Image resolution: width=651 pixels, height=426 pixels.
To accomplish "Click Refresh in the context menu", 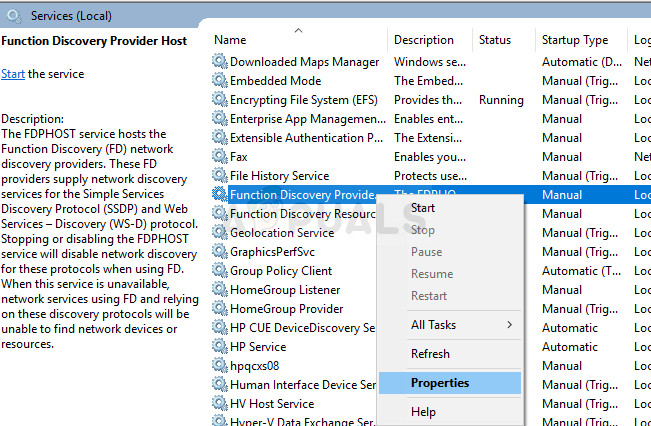I will click(430, 354).
